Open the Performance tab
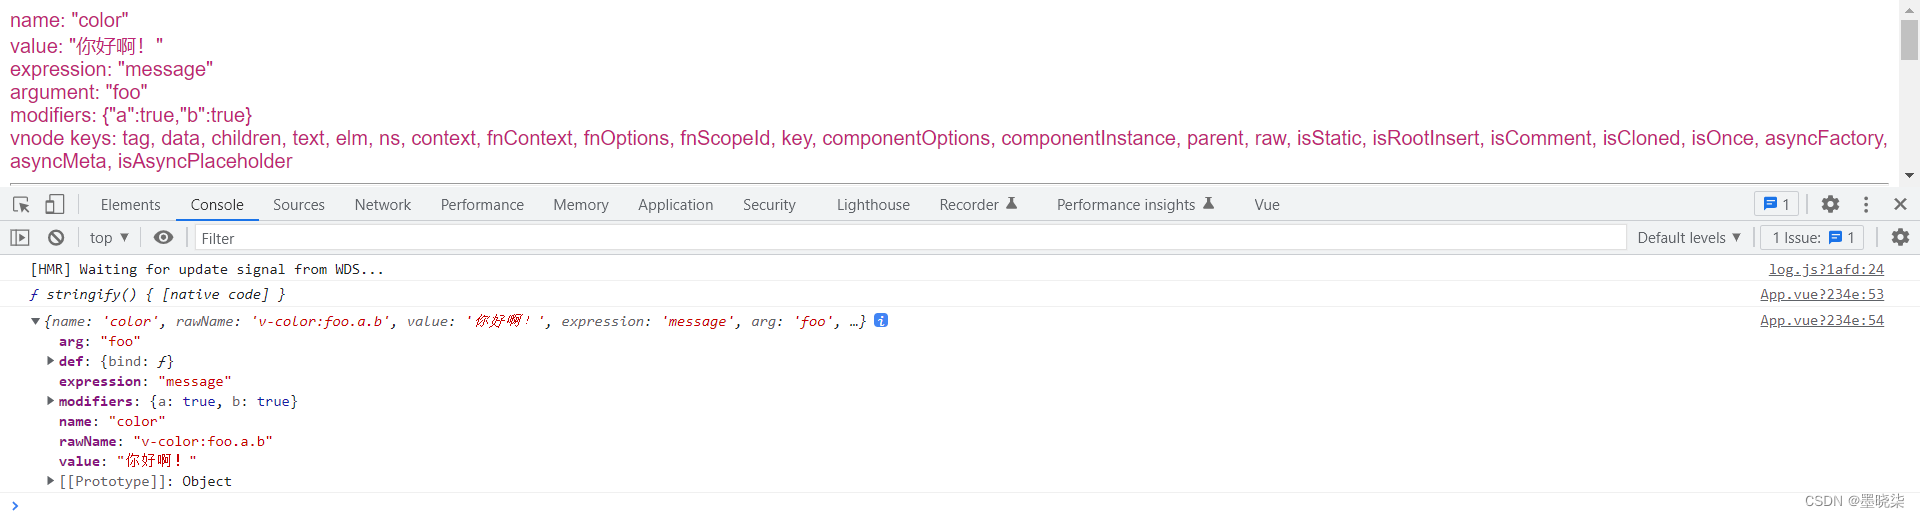 coord(482,204)
